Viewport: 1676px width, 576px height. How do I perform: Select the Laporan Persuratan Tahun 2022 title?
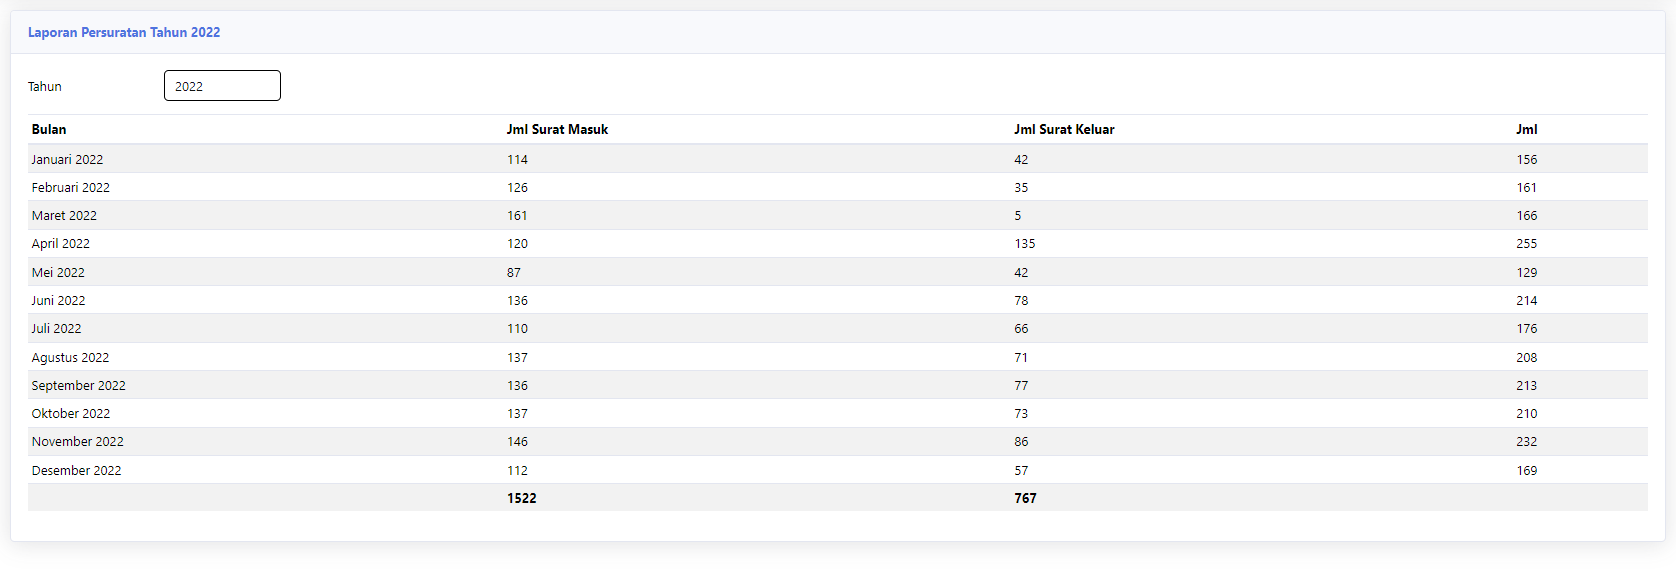[x=124, y=32]
